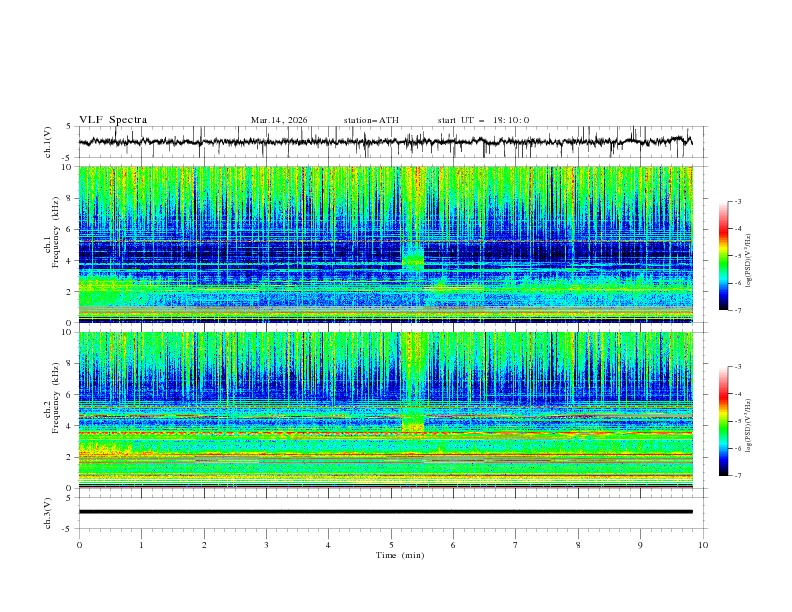
Task: Click time axis tick label "7"
Action: tap(516, 545)
